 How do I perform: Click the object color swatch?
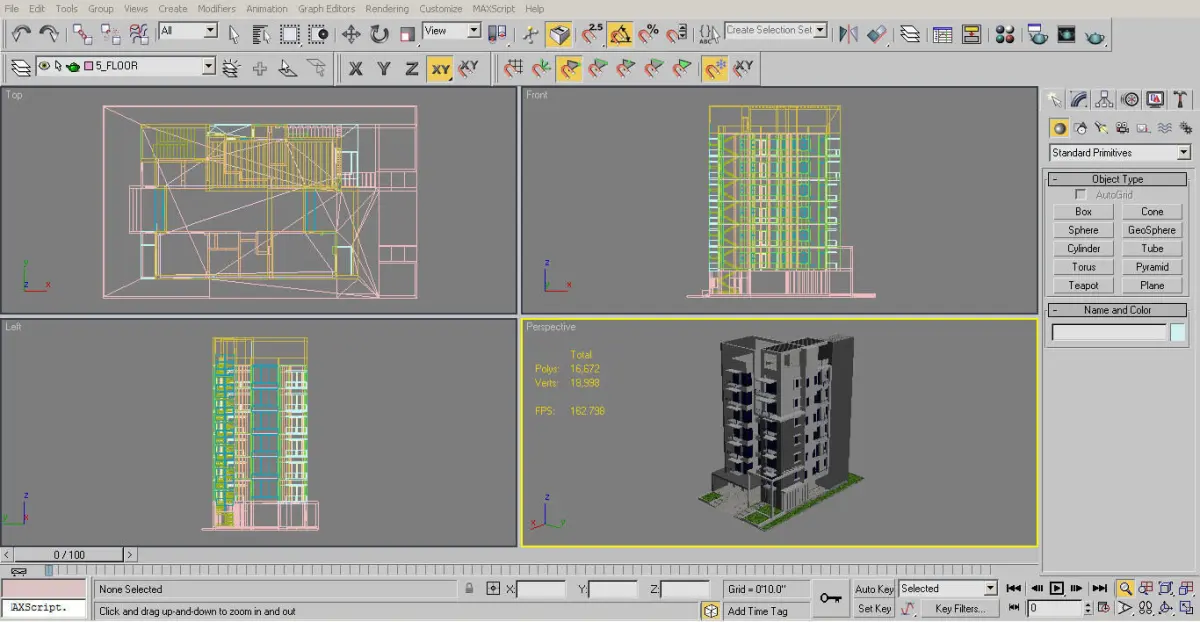[x=1178, y=333]
